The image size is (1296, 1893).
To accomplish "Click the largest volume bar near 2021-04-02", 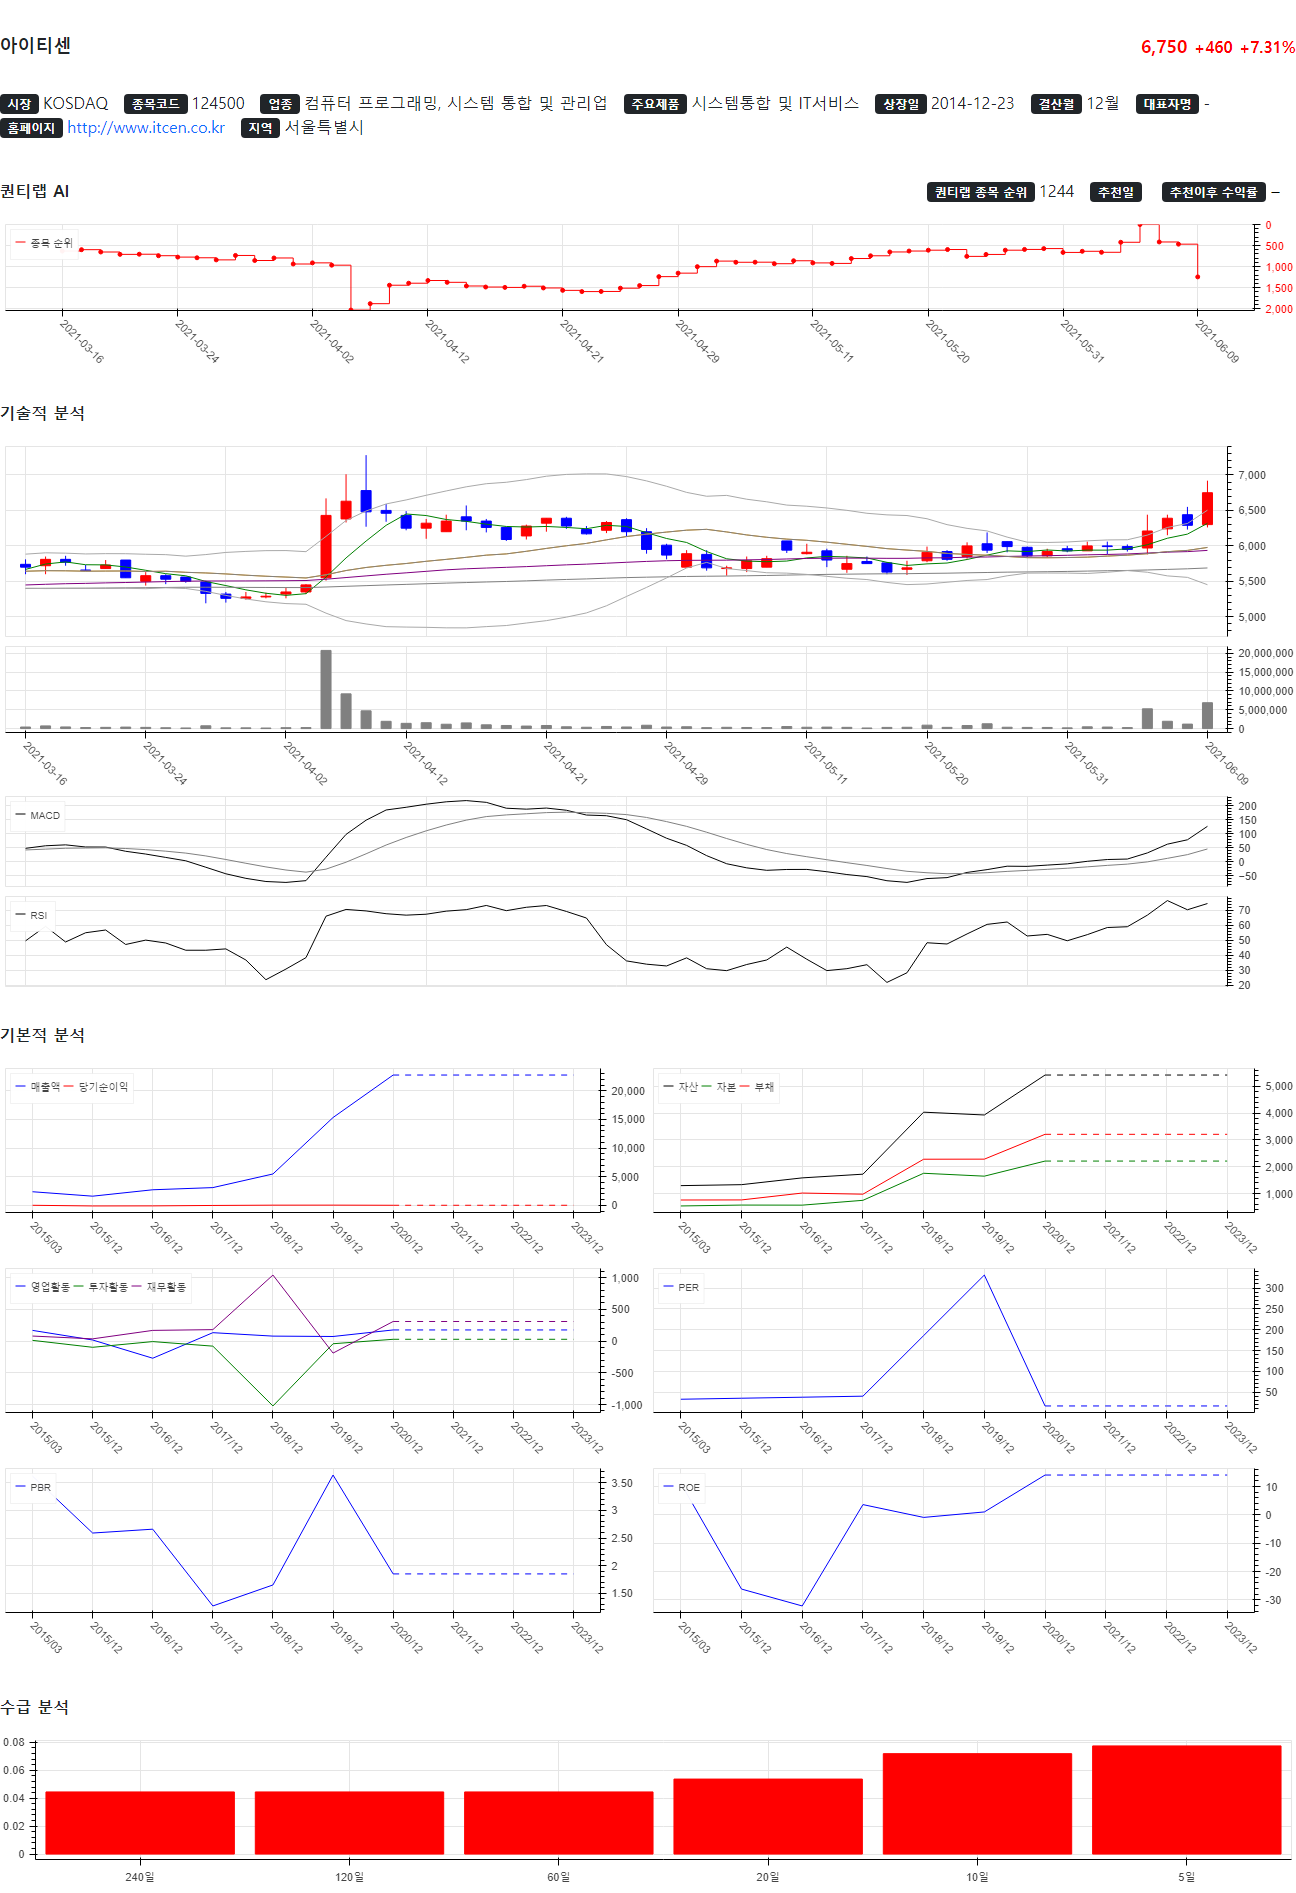I will 326,689.
